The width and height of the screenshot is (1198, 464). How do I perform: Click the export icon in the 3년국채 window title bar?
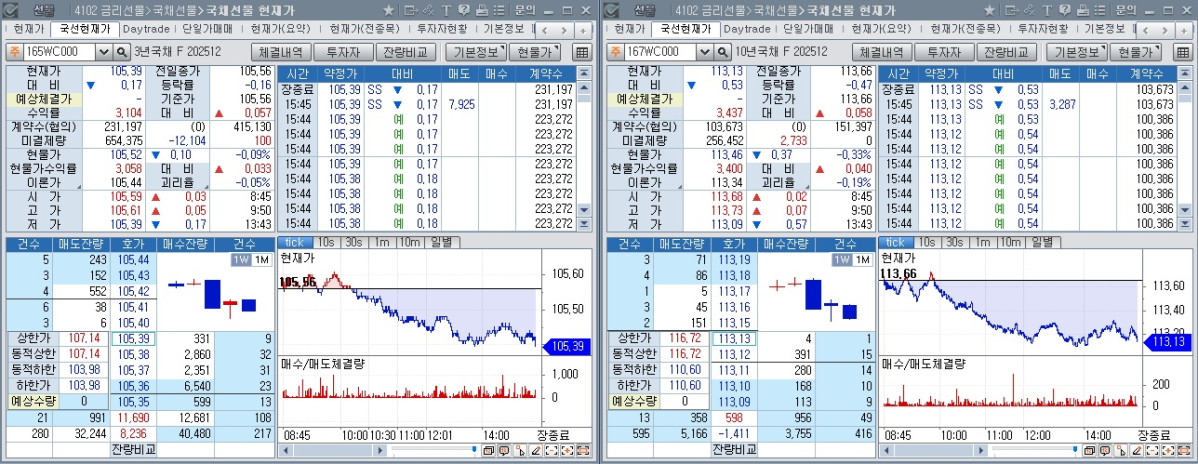[x=411, y=11]
